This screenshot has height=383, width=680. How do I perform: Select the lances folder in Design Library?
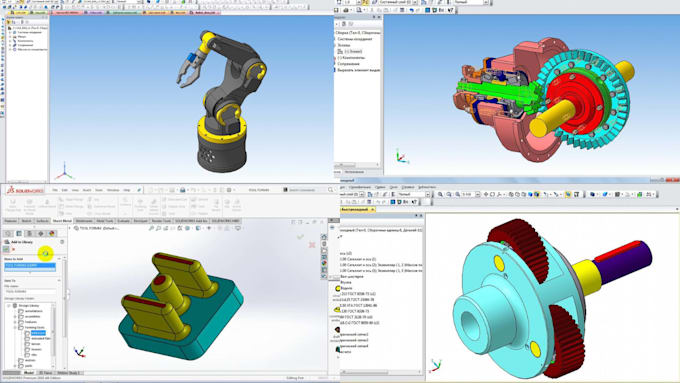click(36, 344)
